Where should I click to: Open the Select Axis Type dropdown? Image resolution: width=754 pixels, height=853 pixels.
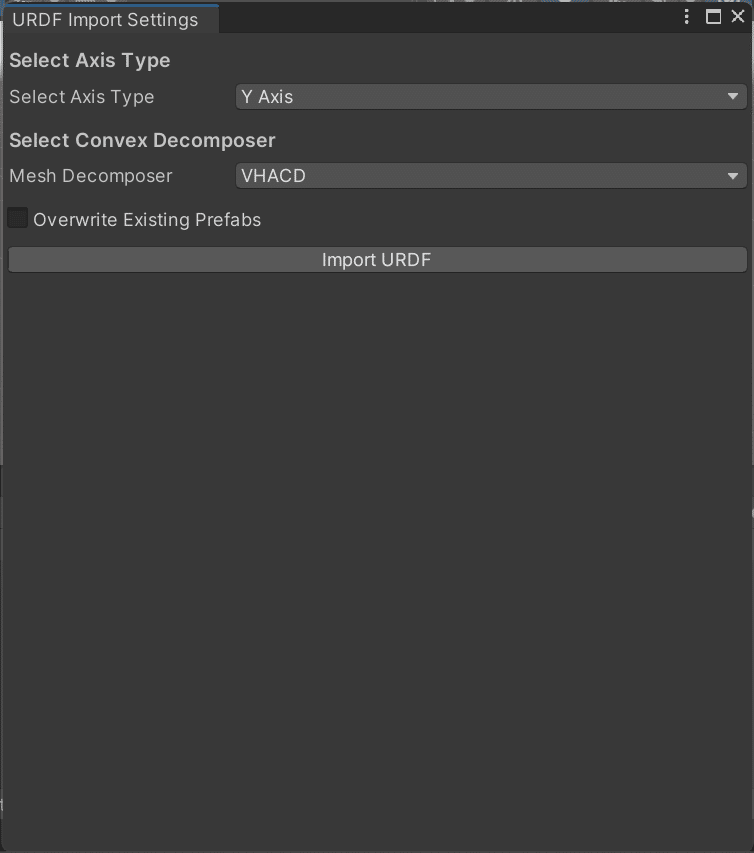490,97
